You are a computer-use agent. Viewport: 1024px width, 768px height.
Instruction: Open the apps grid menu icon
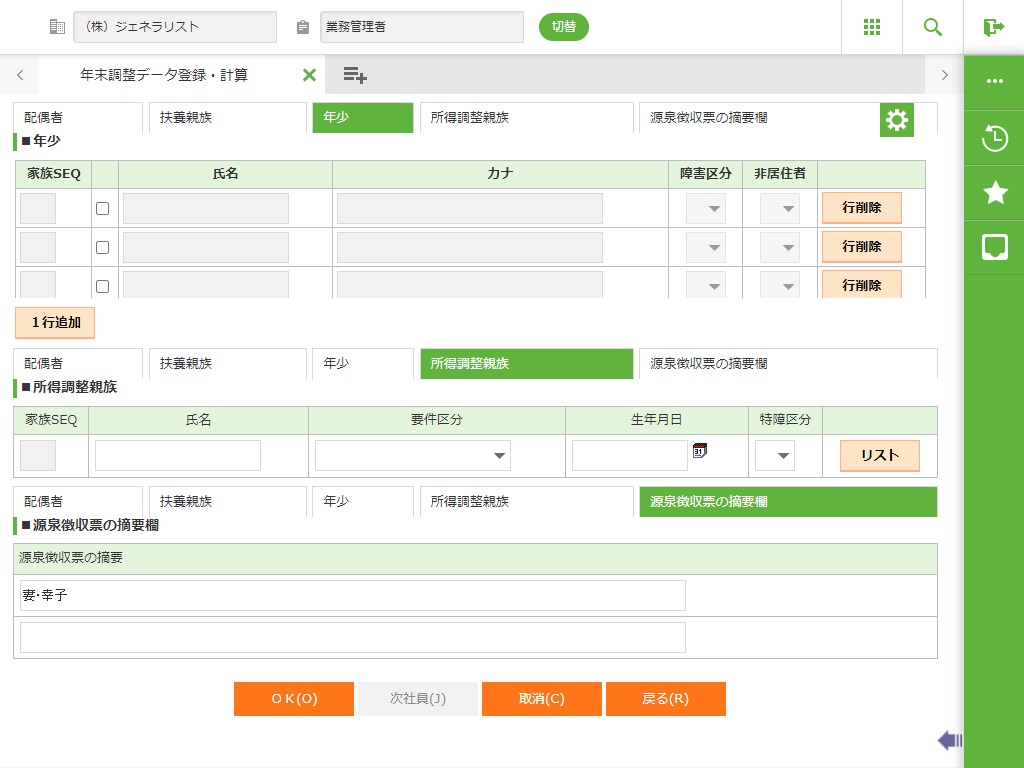click(x=872, y=27)
